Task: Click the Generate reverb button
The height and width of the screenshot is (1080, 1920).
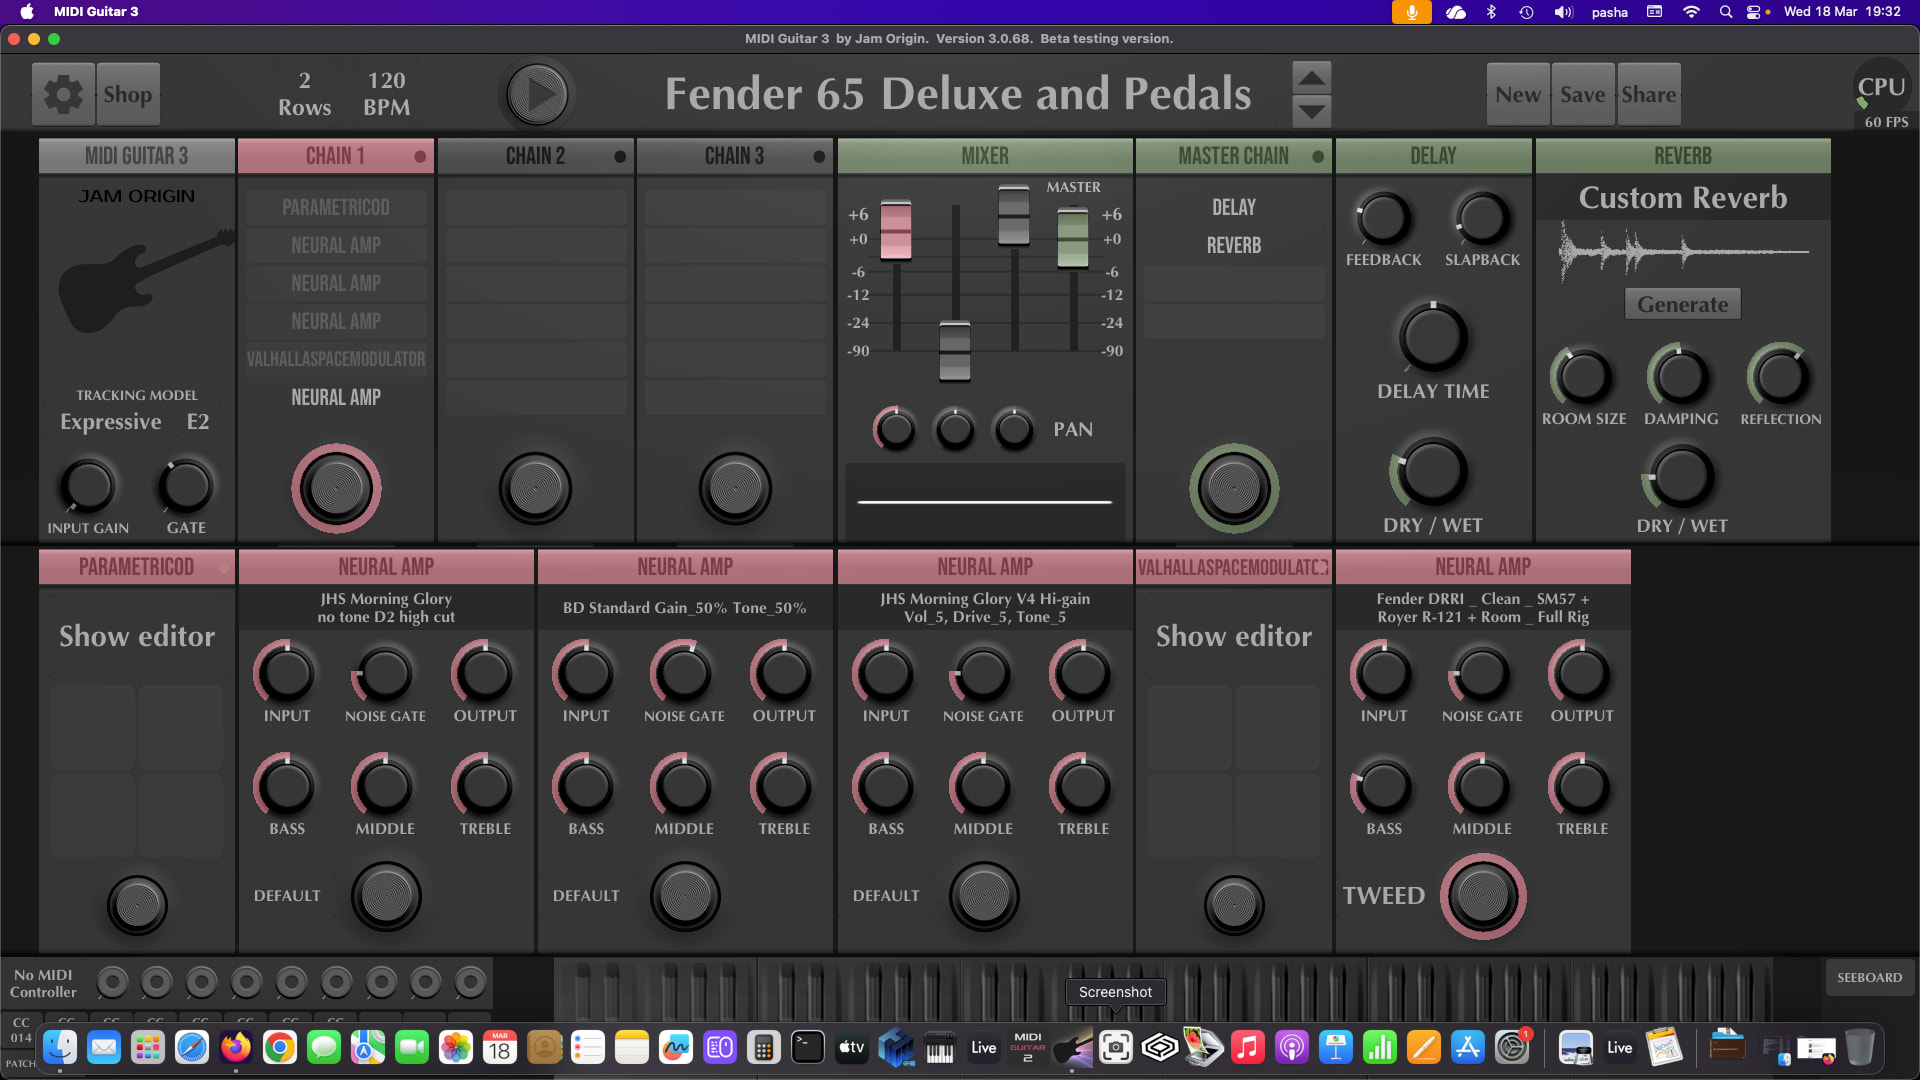Action: (x=1682, y=304)
